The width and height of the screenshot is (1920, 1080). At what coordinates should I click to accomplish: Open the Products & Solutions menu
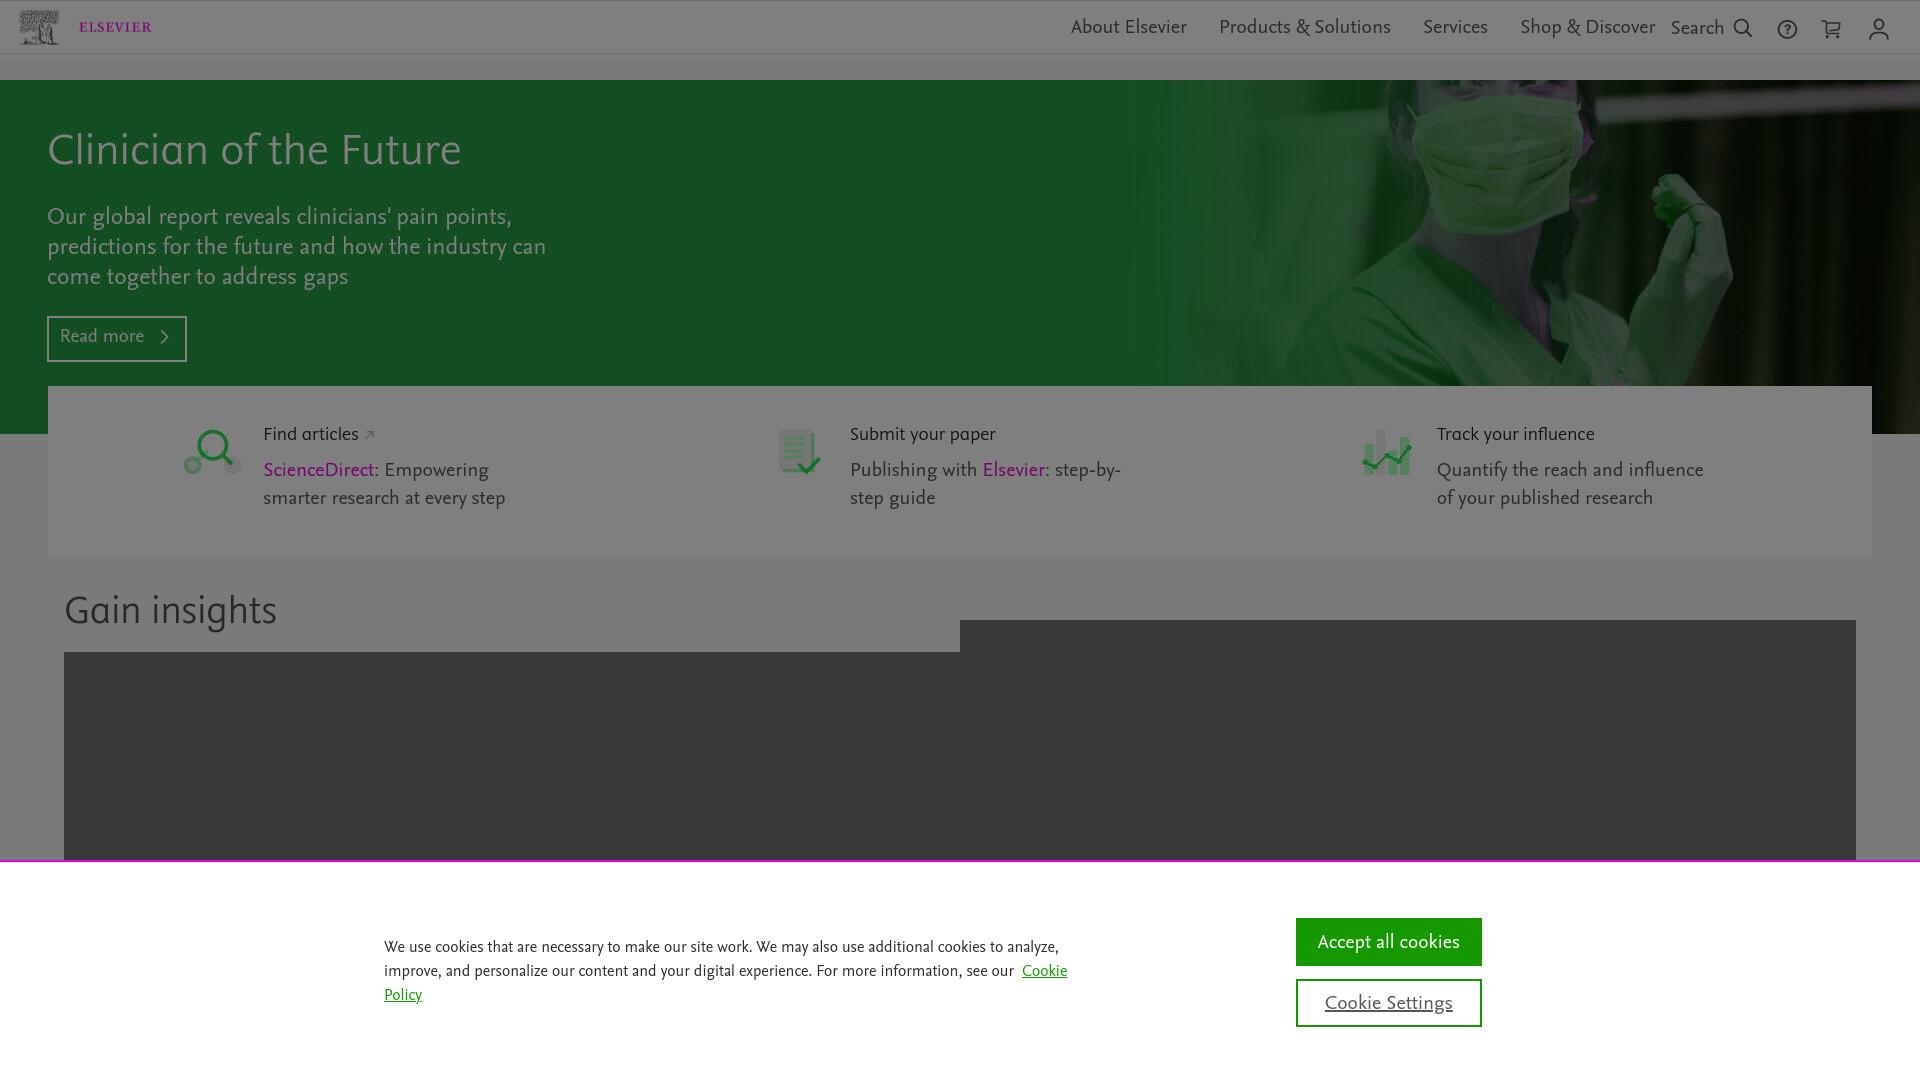pos(1304,28)
